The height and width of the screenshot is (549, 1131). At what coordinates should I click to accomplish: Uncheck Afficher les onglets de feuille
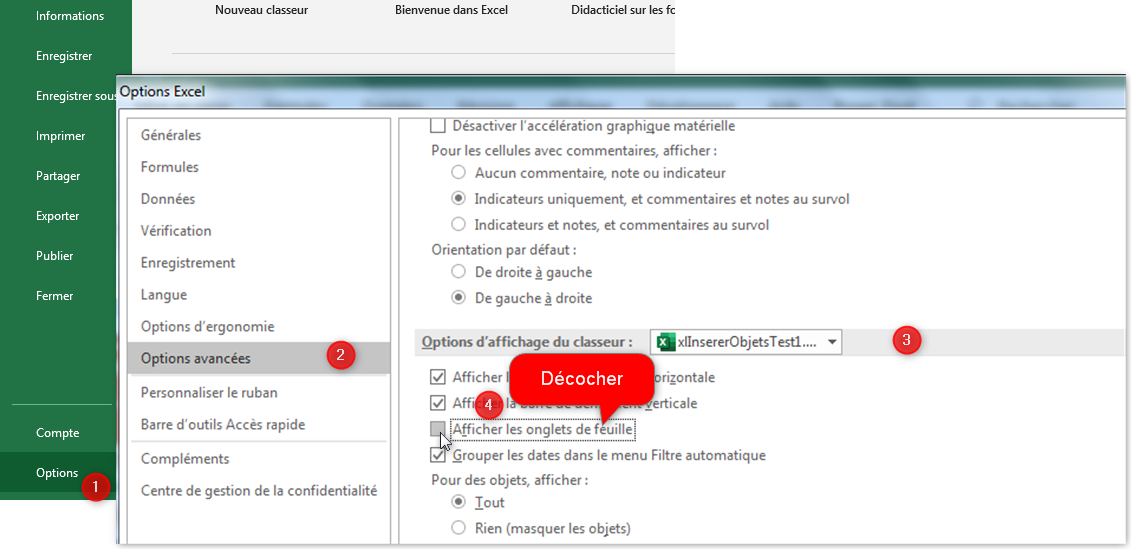438,429
